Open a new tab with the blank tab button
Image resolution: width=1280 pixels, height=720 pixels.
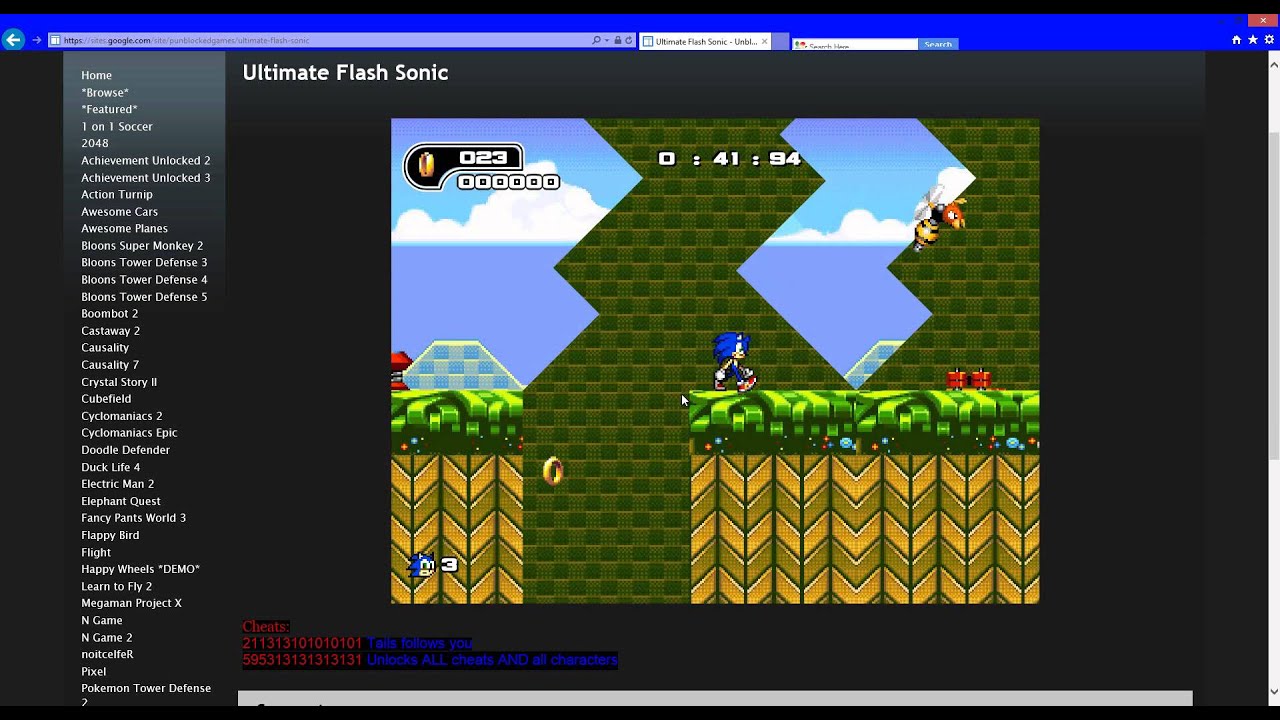781,42
